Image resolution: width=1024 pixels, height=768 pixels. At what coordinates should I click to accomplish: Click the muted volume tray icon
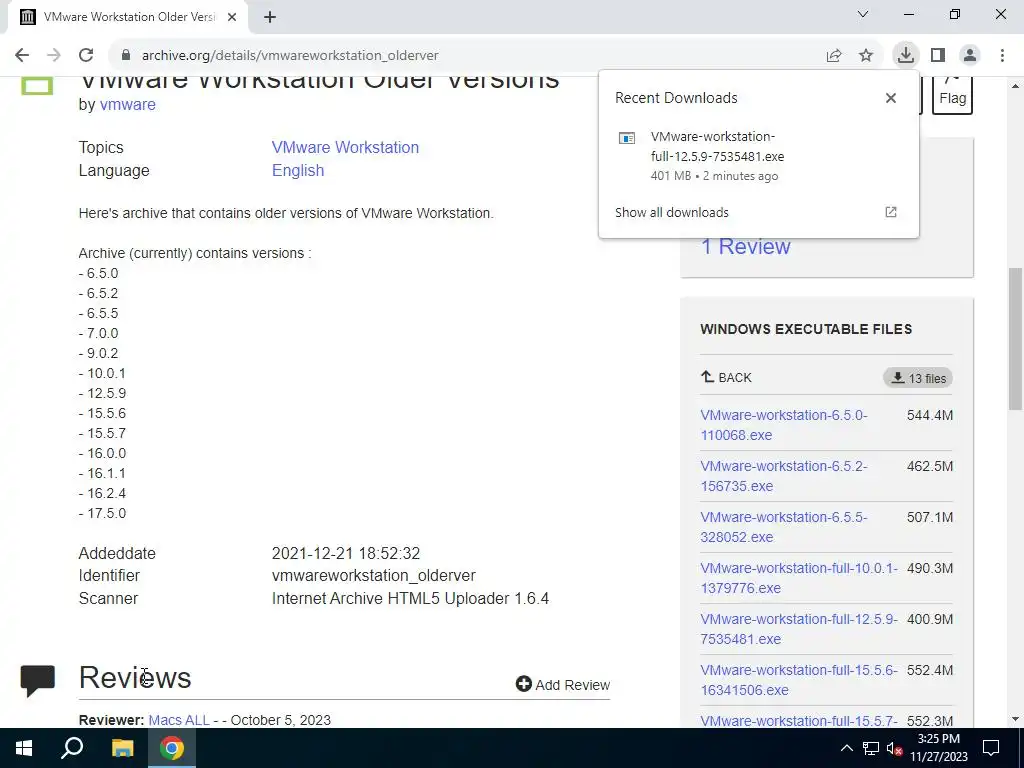click(x=894, y=748)
